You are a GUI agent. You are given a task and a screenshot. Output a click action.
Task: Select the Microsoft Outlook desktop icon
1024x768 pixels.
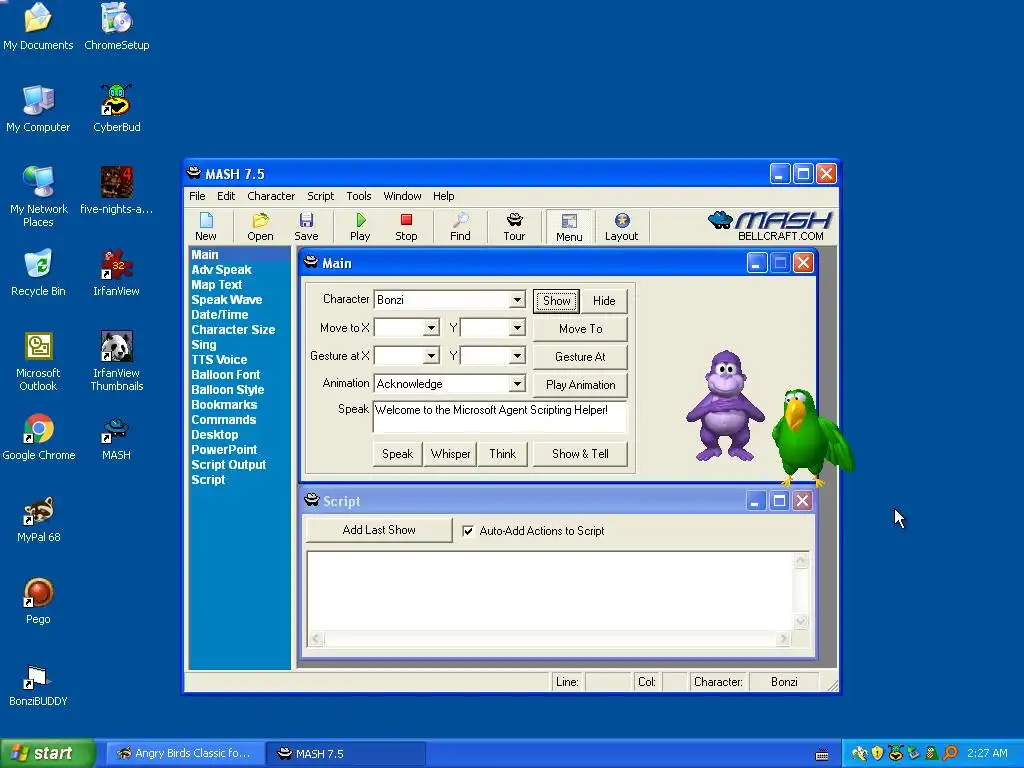pos(38,361)
